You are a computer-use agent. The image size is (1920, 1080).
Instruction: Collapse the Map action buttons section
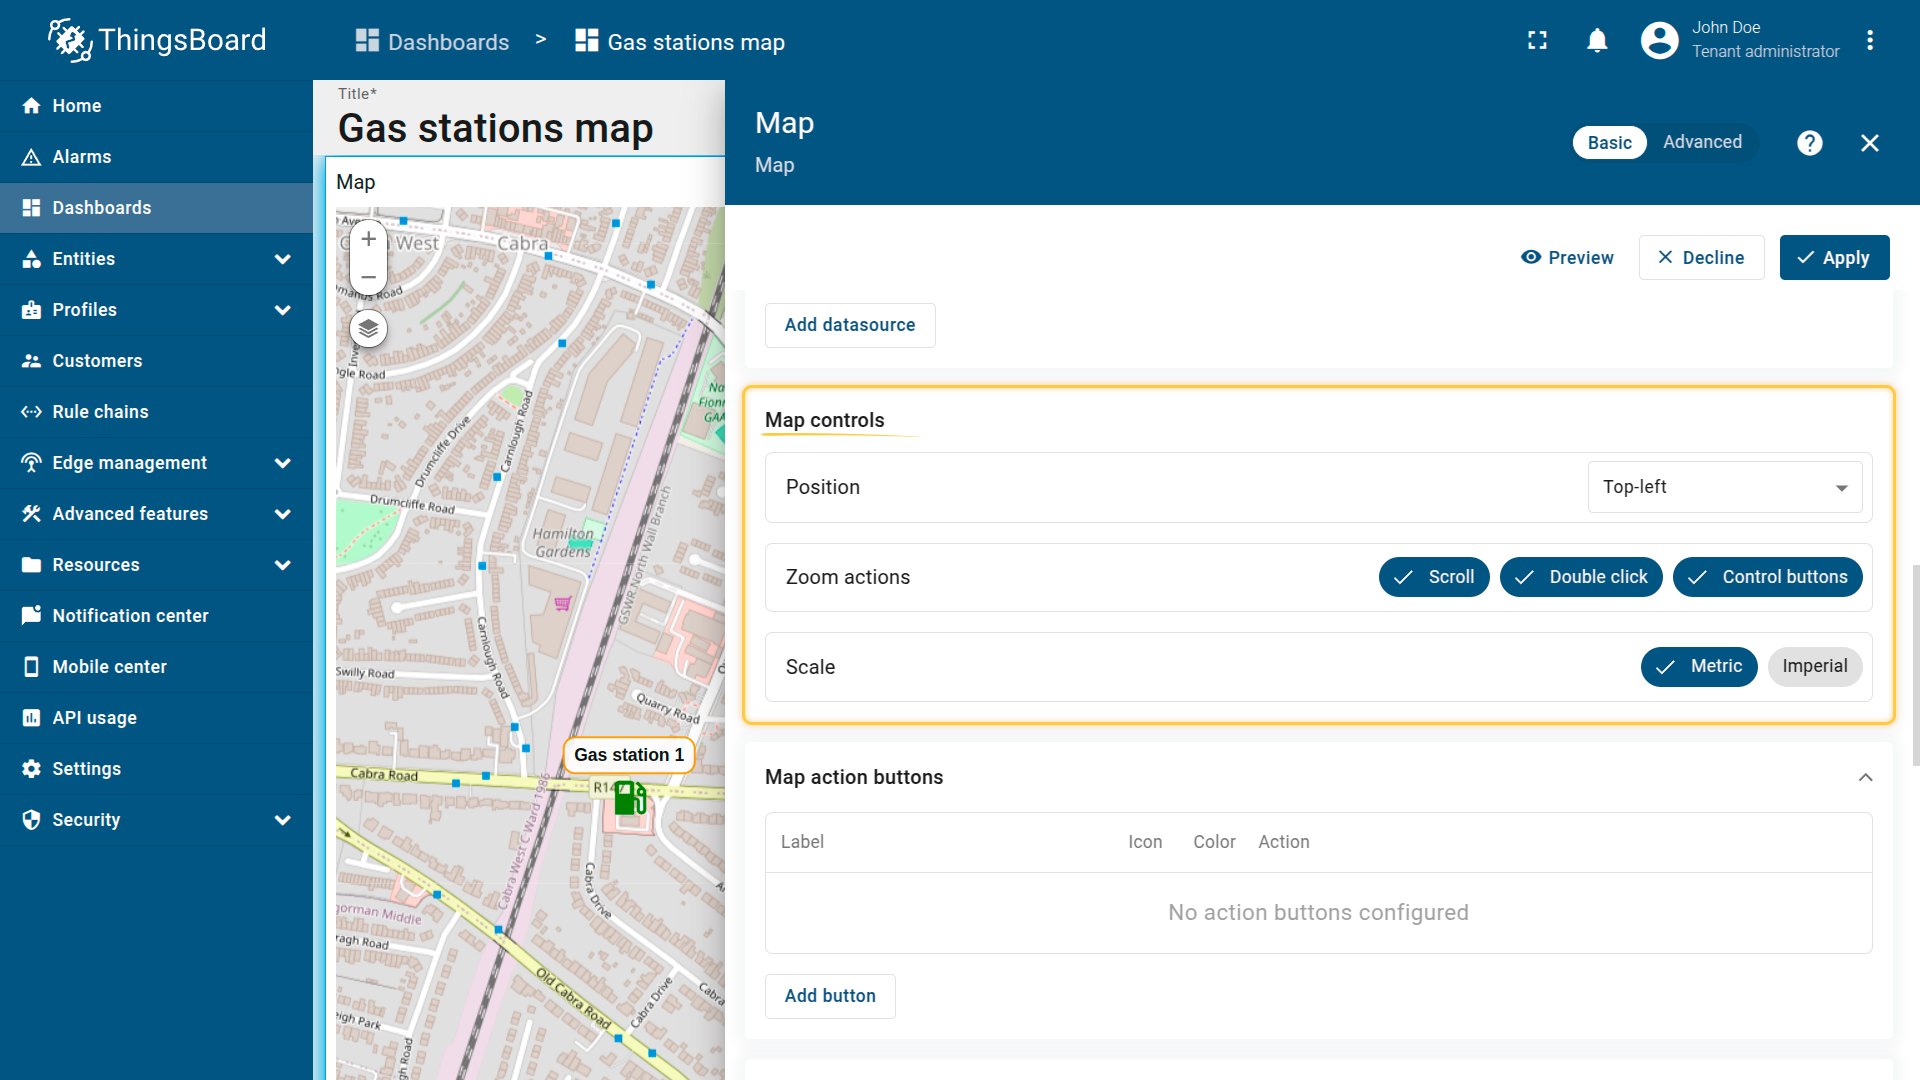[1865, 777]
